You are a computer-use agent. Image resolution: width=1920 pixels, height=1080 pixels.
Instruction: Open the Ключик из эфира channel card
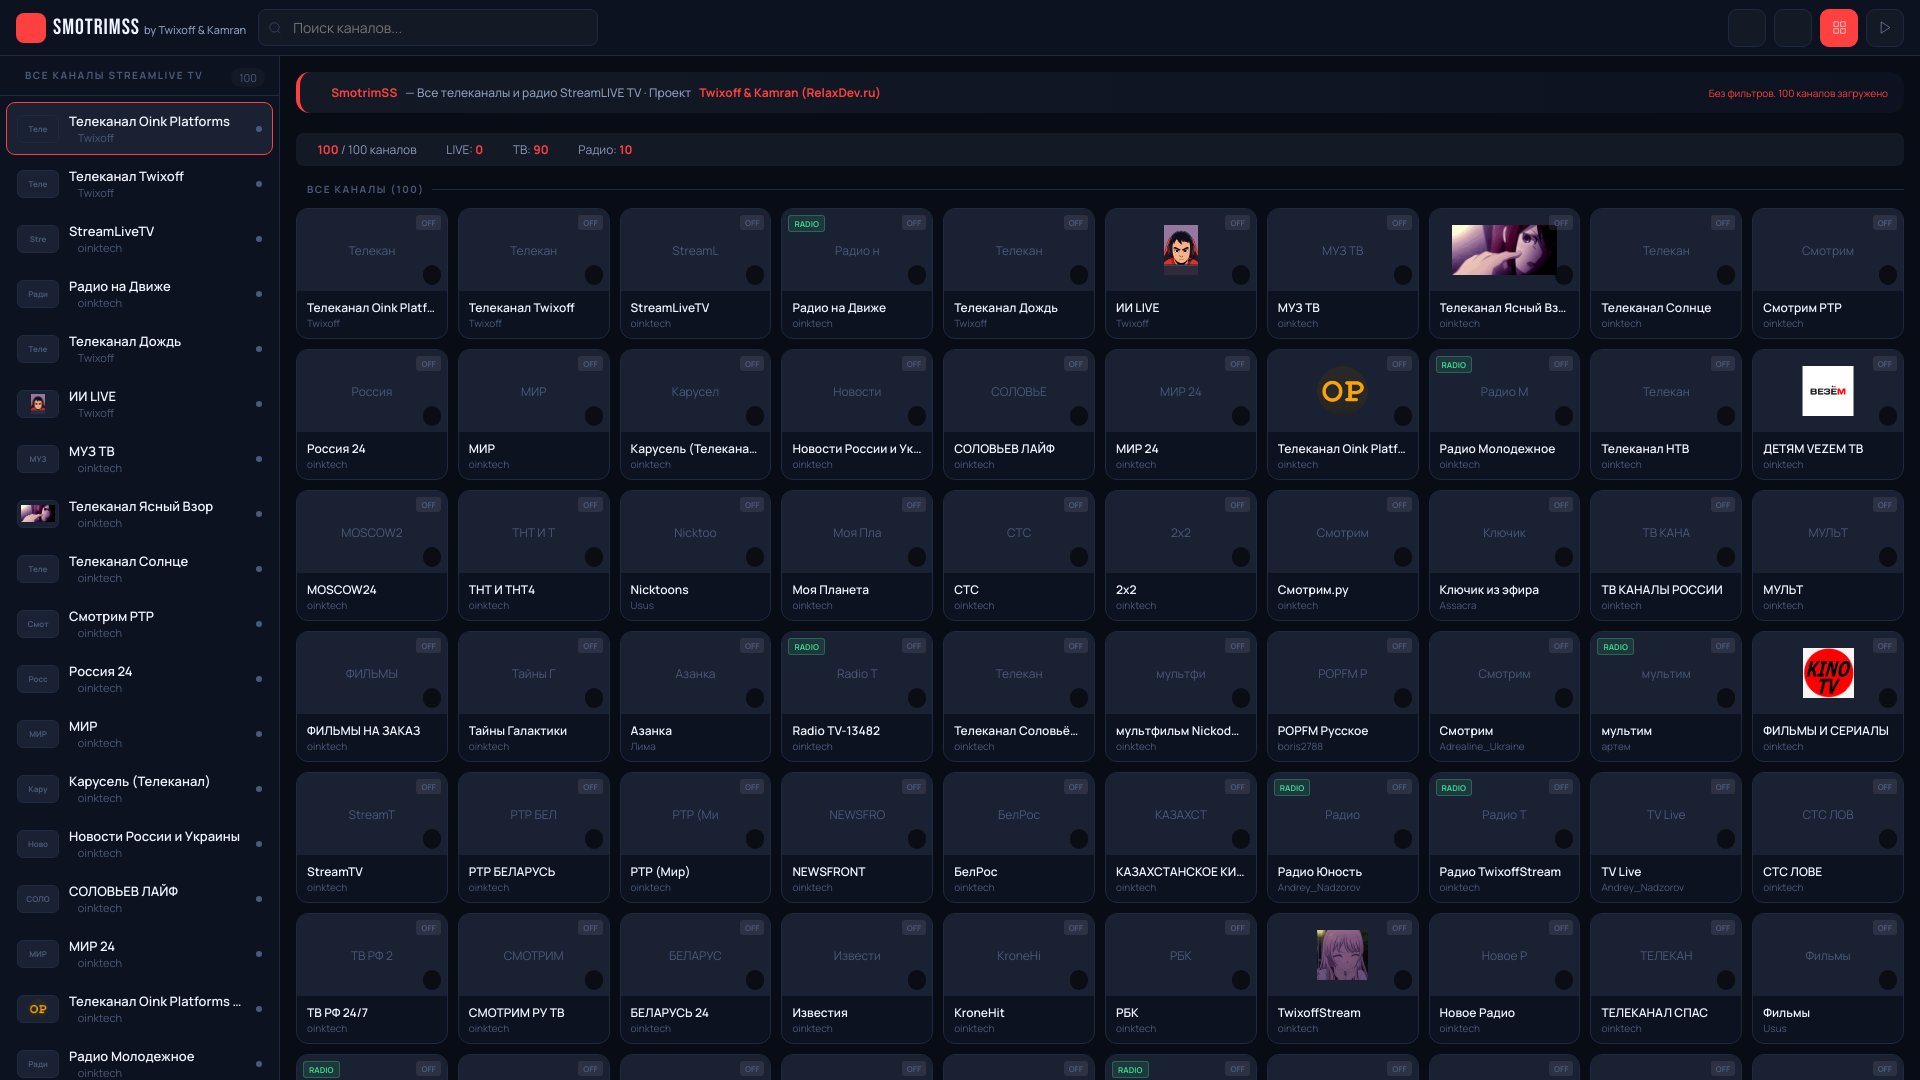click(x=1504, y=555)
